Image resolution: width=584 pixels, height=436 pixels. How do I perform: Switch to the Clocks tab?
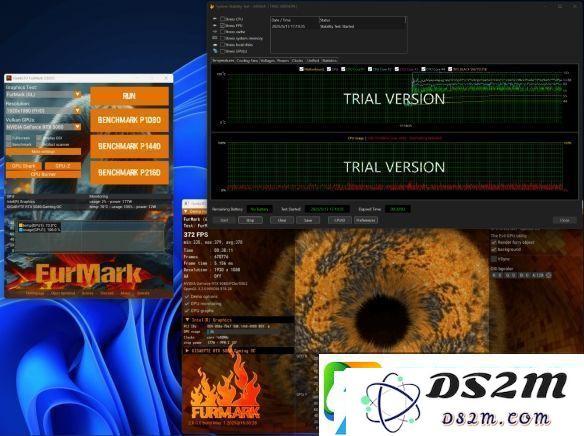pyautogui.click(x=297, y=60)
